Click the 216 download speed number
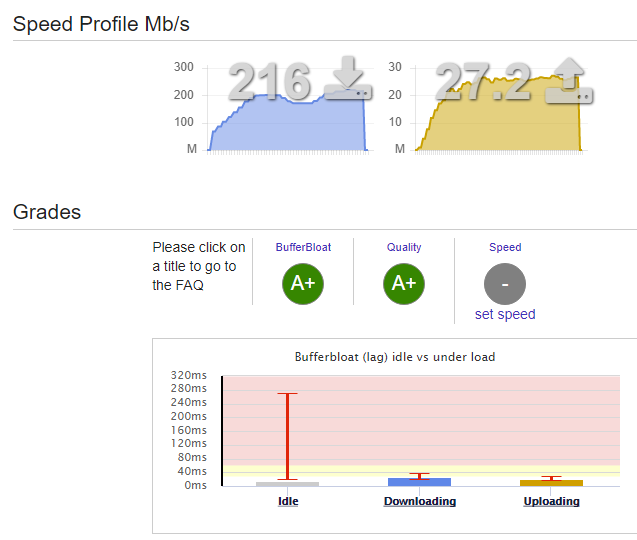Viewport: 637px width, 540px height. 270,81
